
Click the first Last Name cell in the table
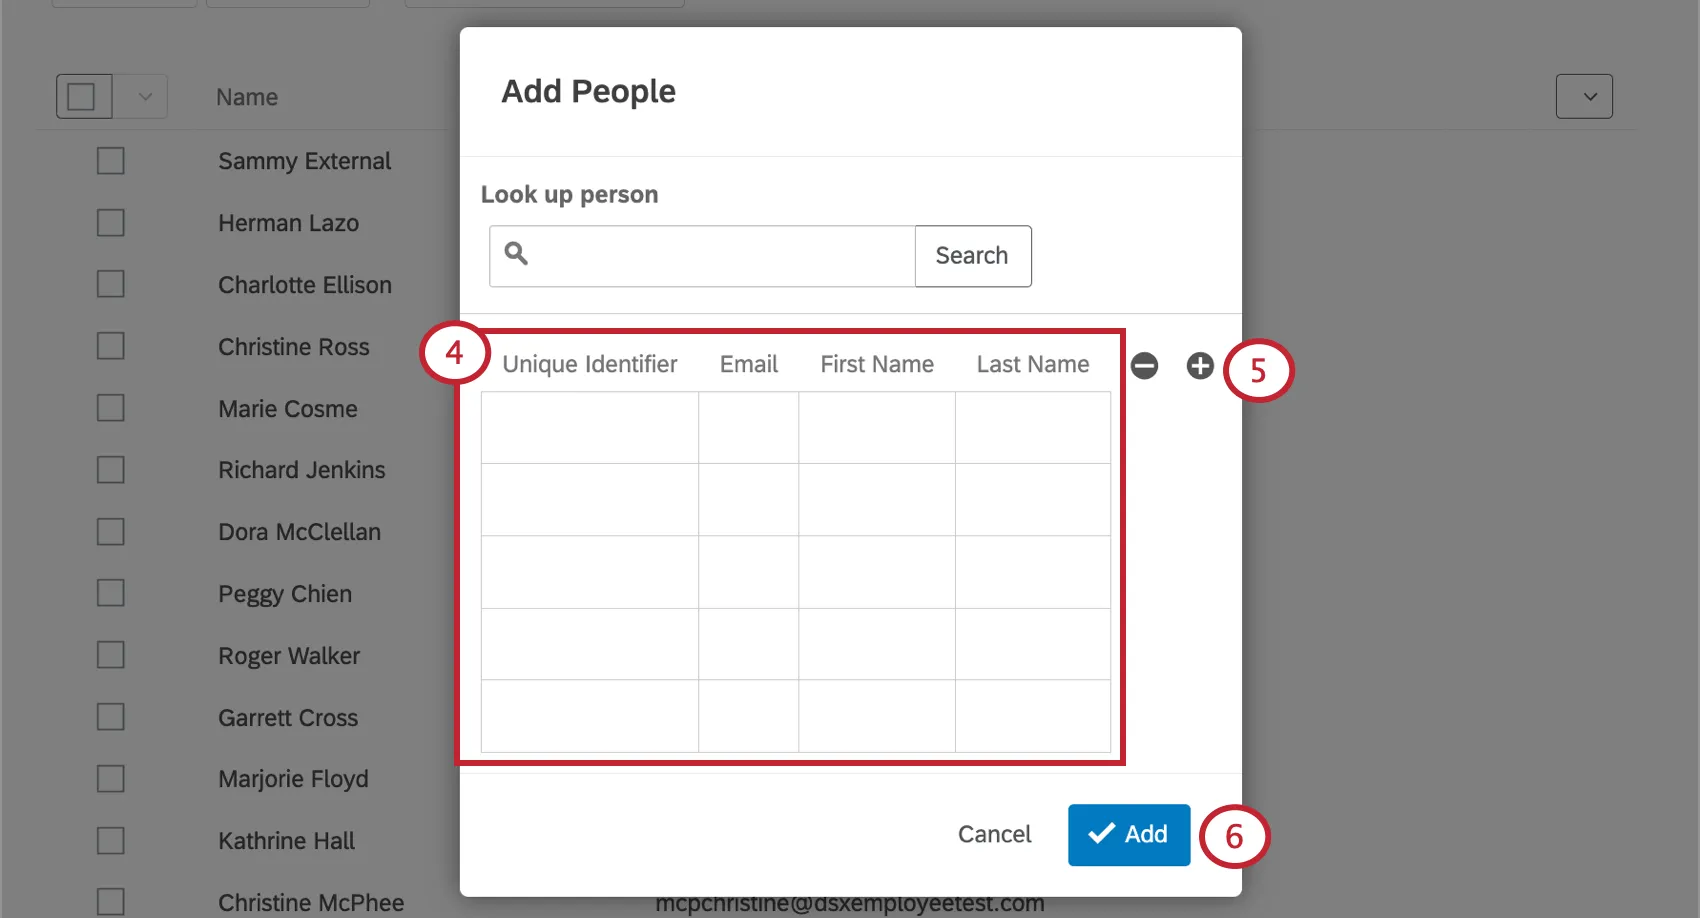[1033, 427]
